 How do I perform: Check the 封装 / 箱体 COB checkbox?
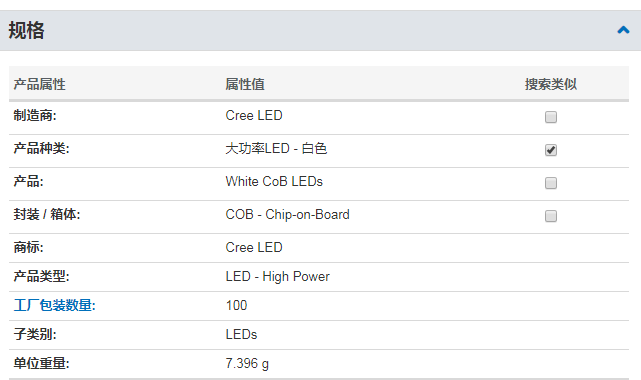tap(551, 216)
